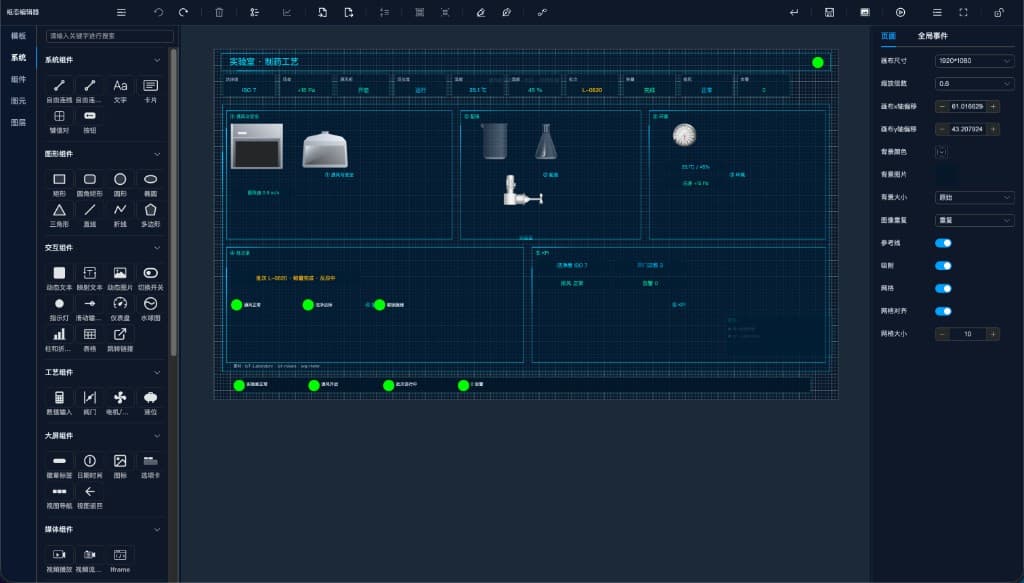The image size is (1024, 583).
Task: Select the 圆角矩形 rounded rectangle shape
Action: tap(89, 184)
